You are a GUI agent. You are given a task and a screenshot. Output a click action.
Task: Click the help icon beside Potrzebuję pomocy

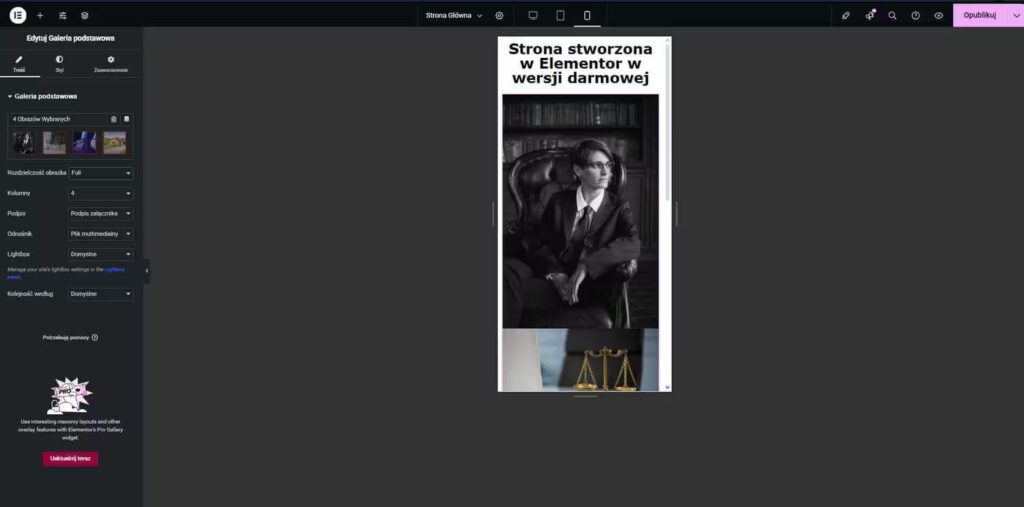pos(95,337)
